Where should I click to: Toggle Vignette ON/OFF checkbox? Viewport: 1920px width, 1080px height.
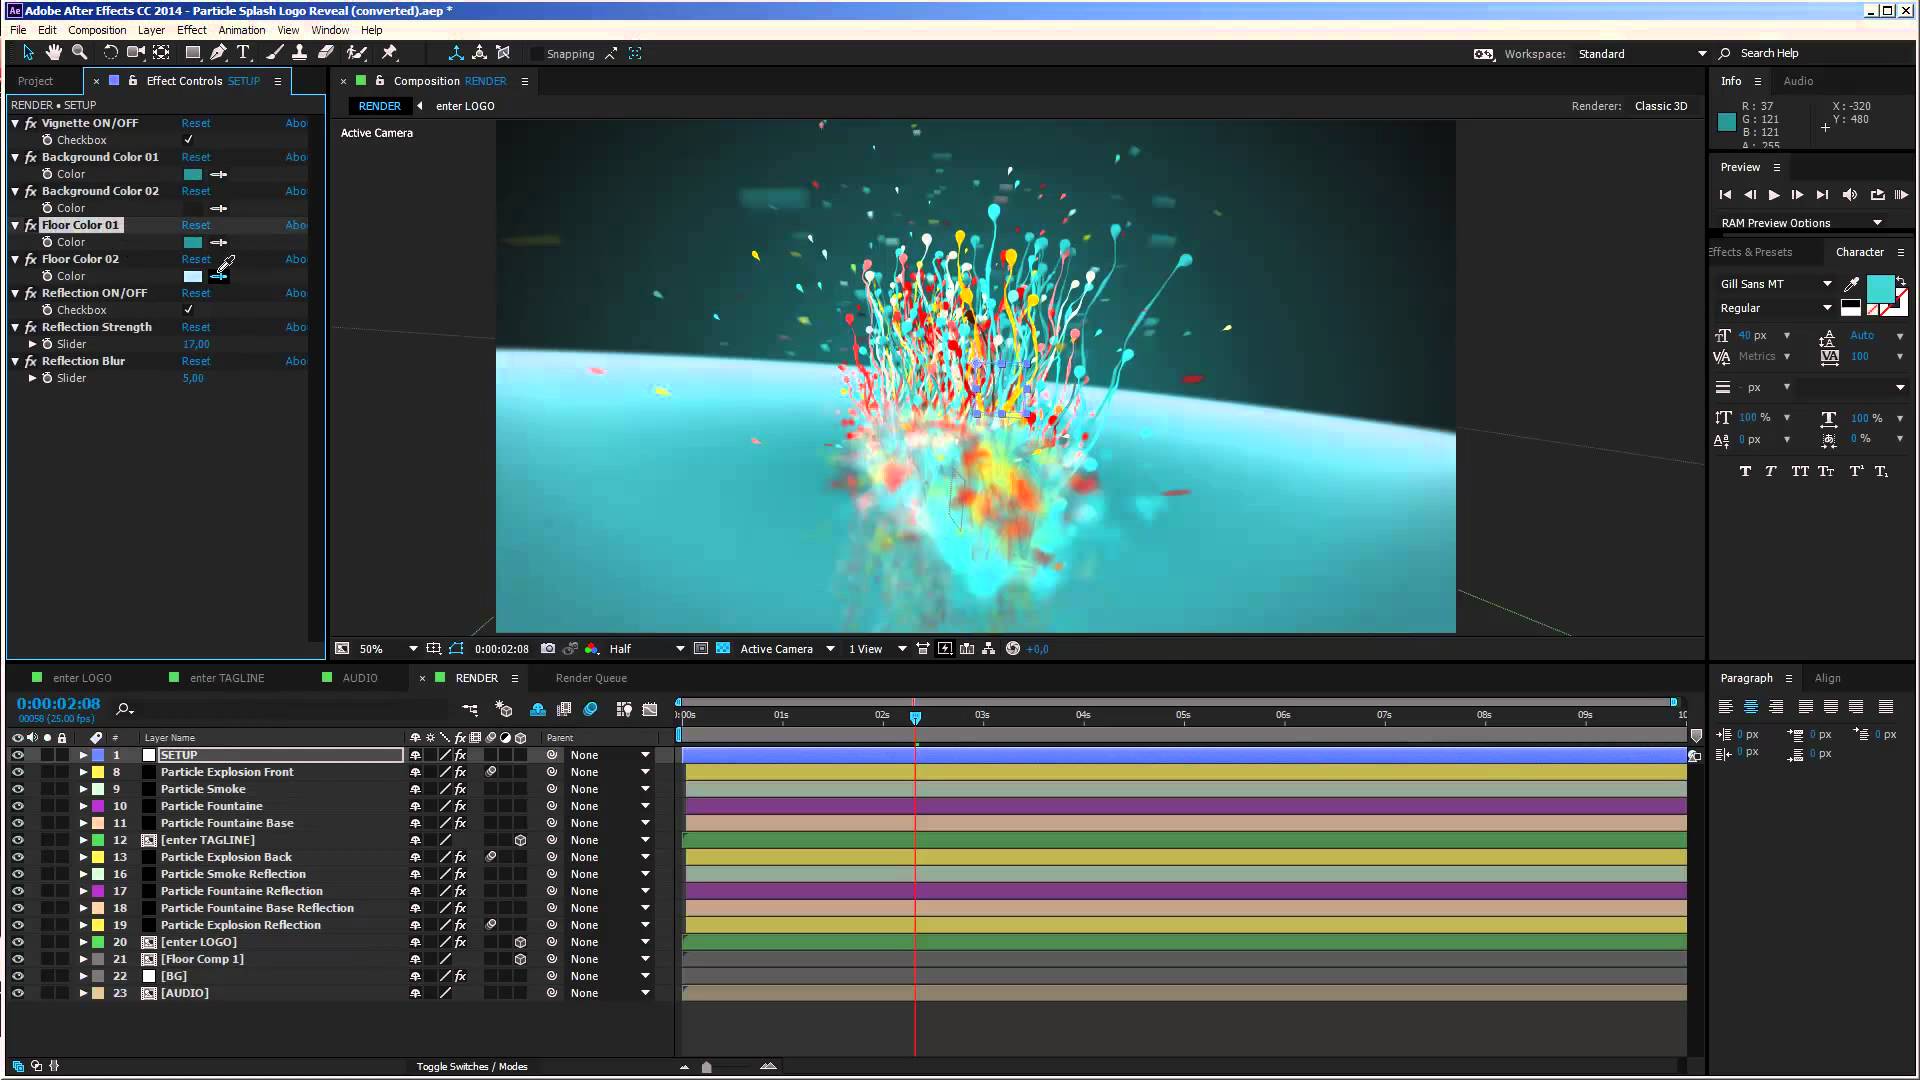[189, 140]
